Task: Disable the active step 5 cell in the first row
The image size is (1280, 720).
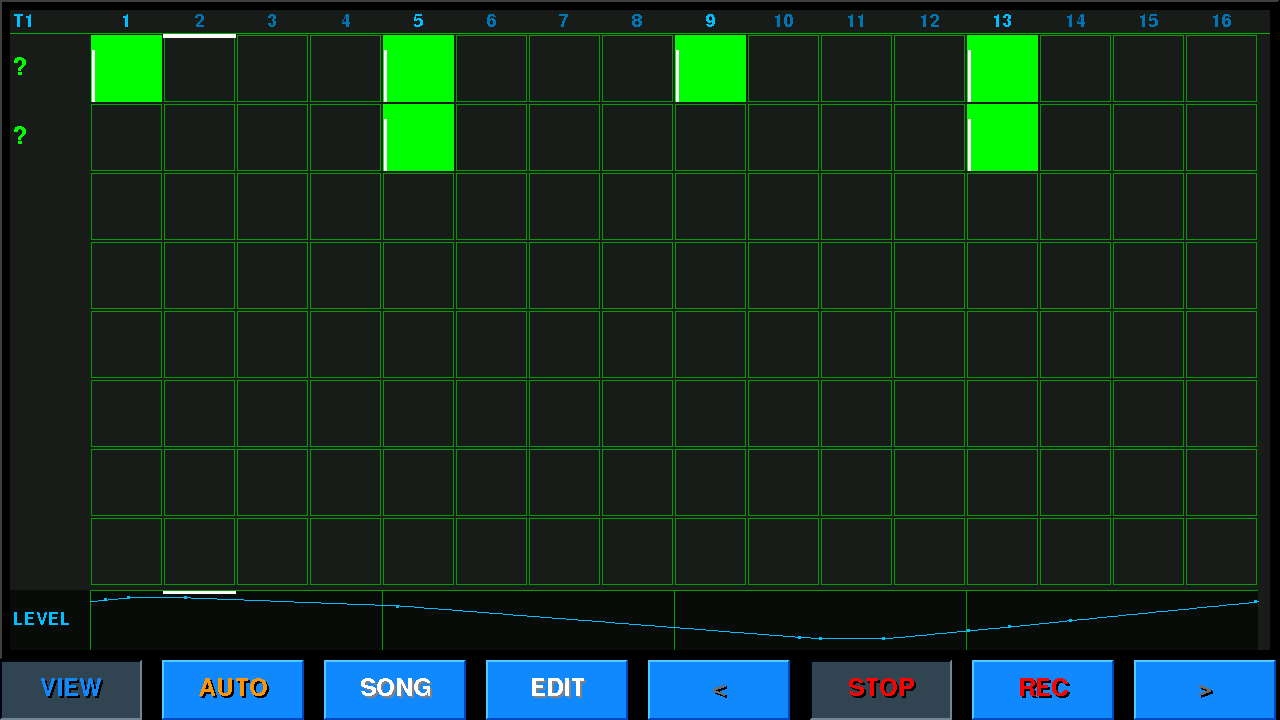Action: click(x=418, y=68)
